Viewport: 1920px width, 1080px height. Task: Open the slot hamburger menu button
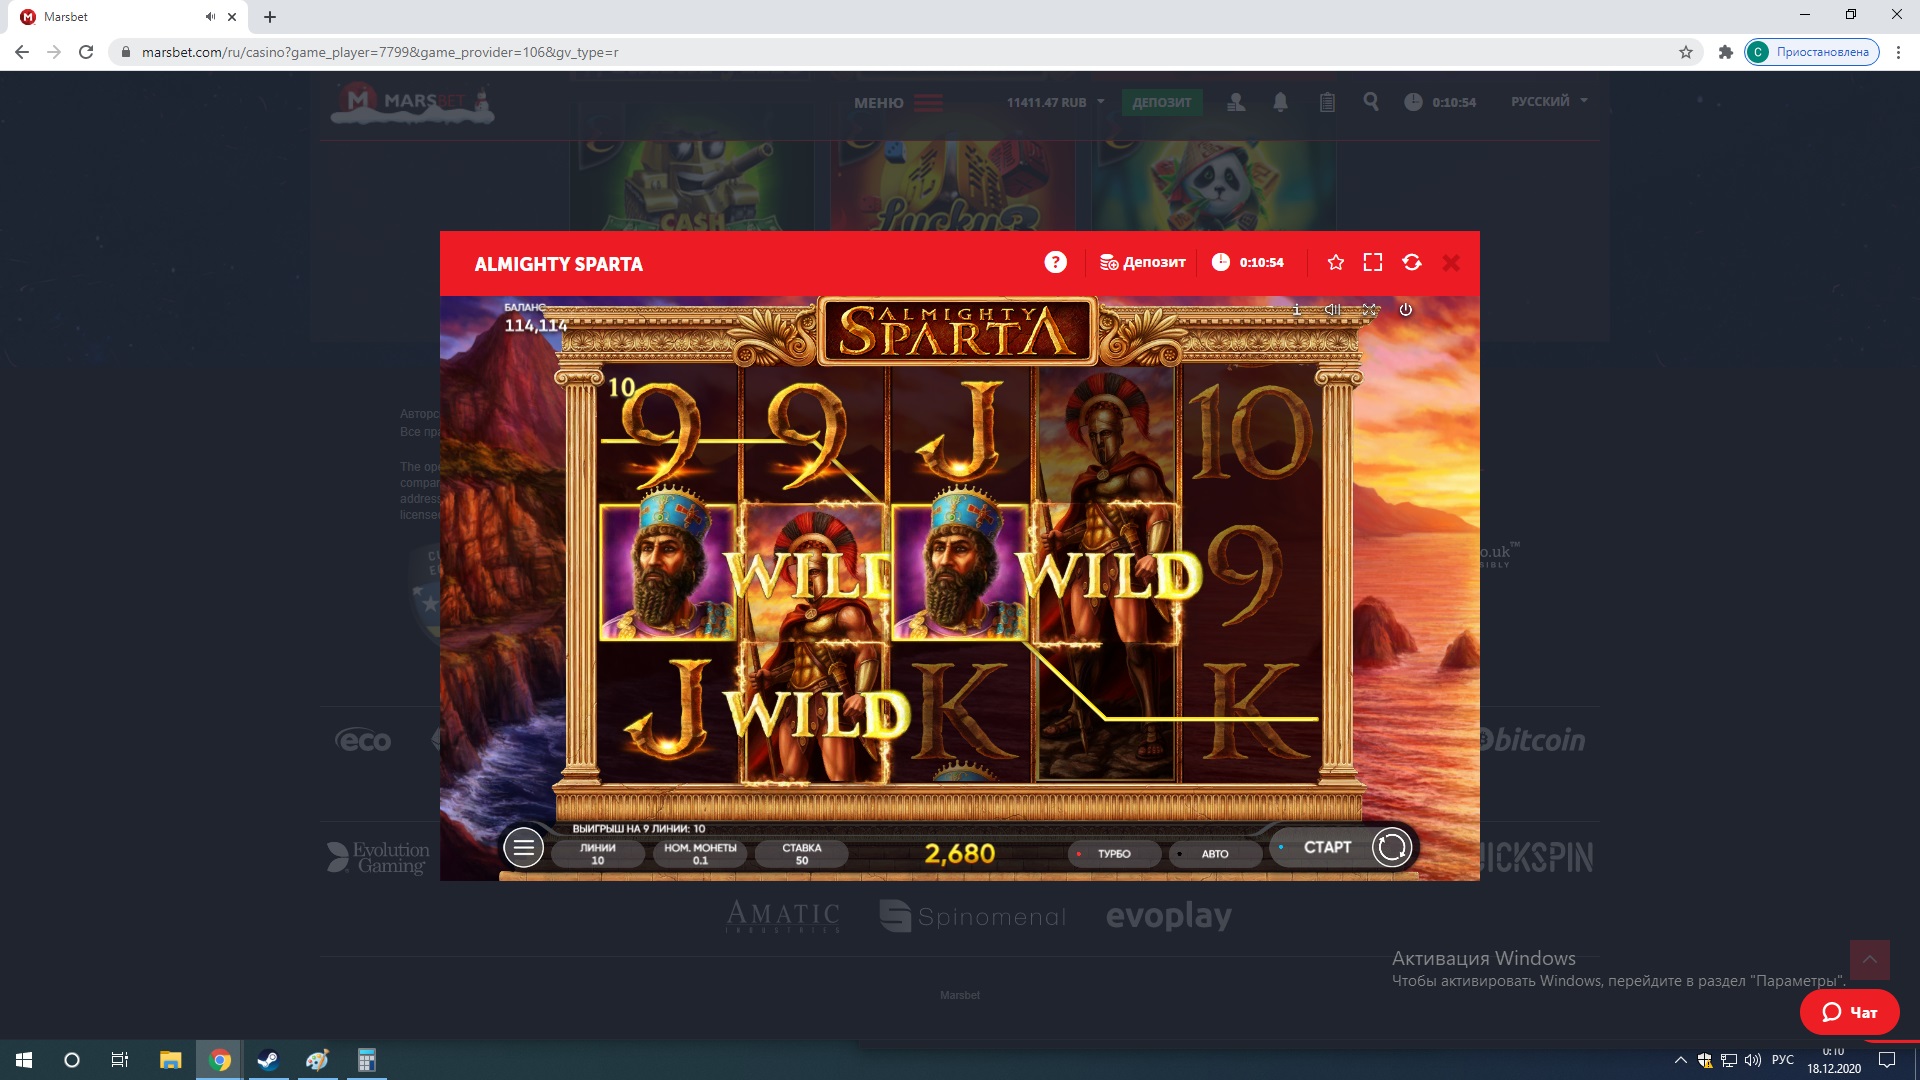(523, 848)
